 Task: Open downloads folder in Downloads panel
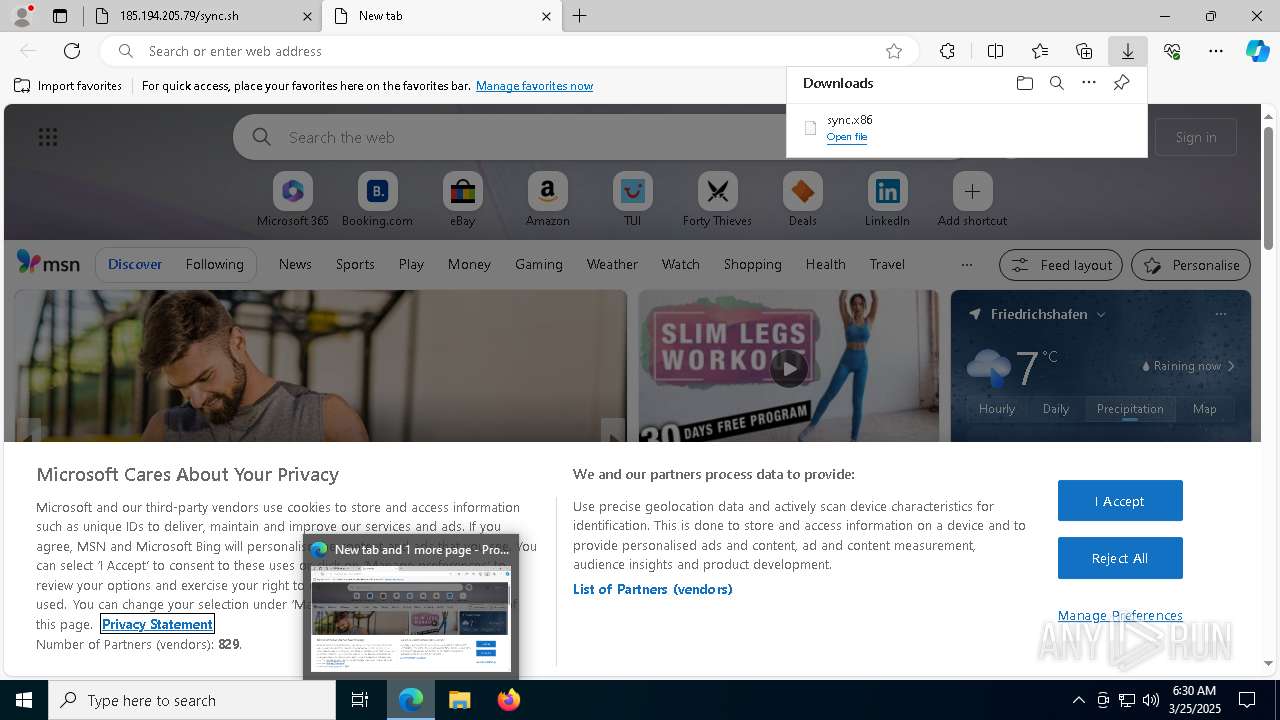(x=1024, y=83)
